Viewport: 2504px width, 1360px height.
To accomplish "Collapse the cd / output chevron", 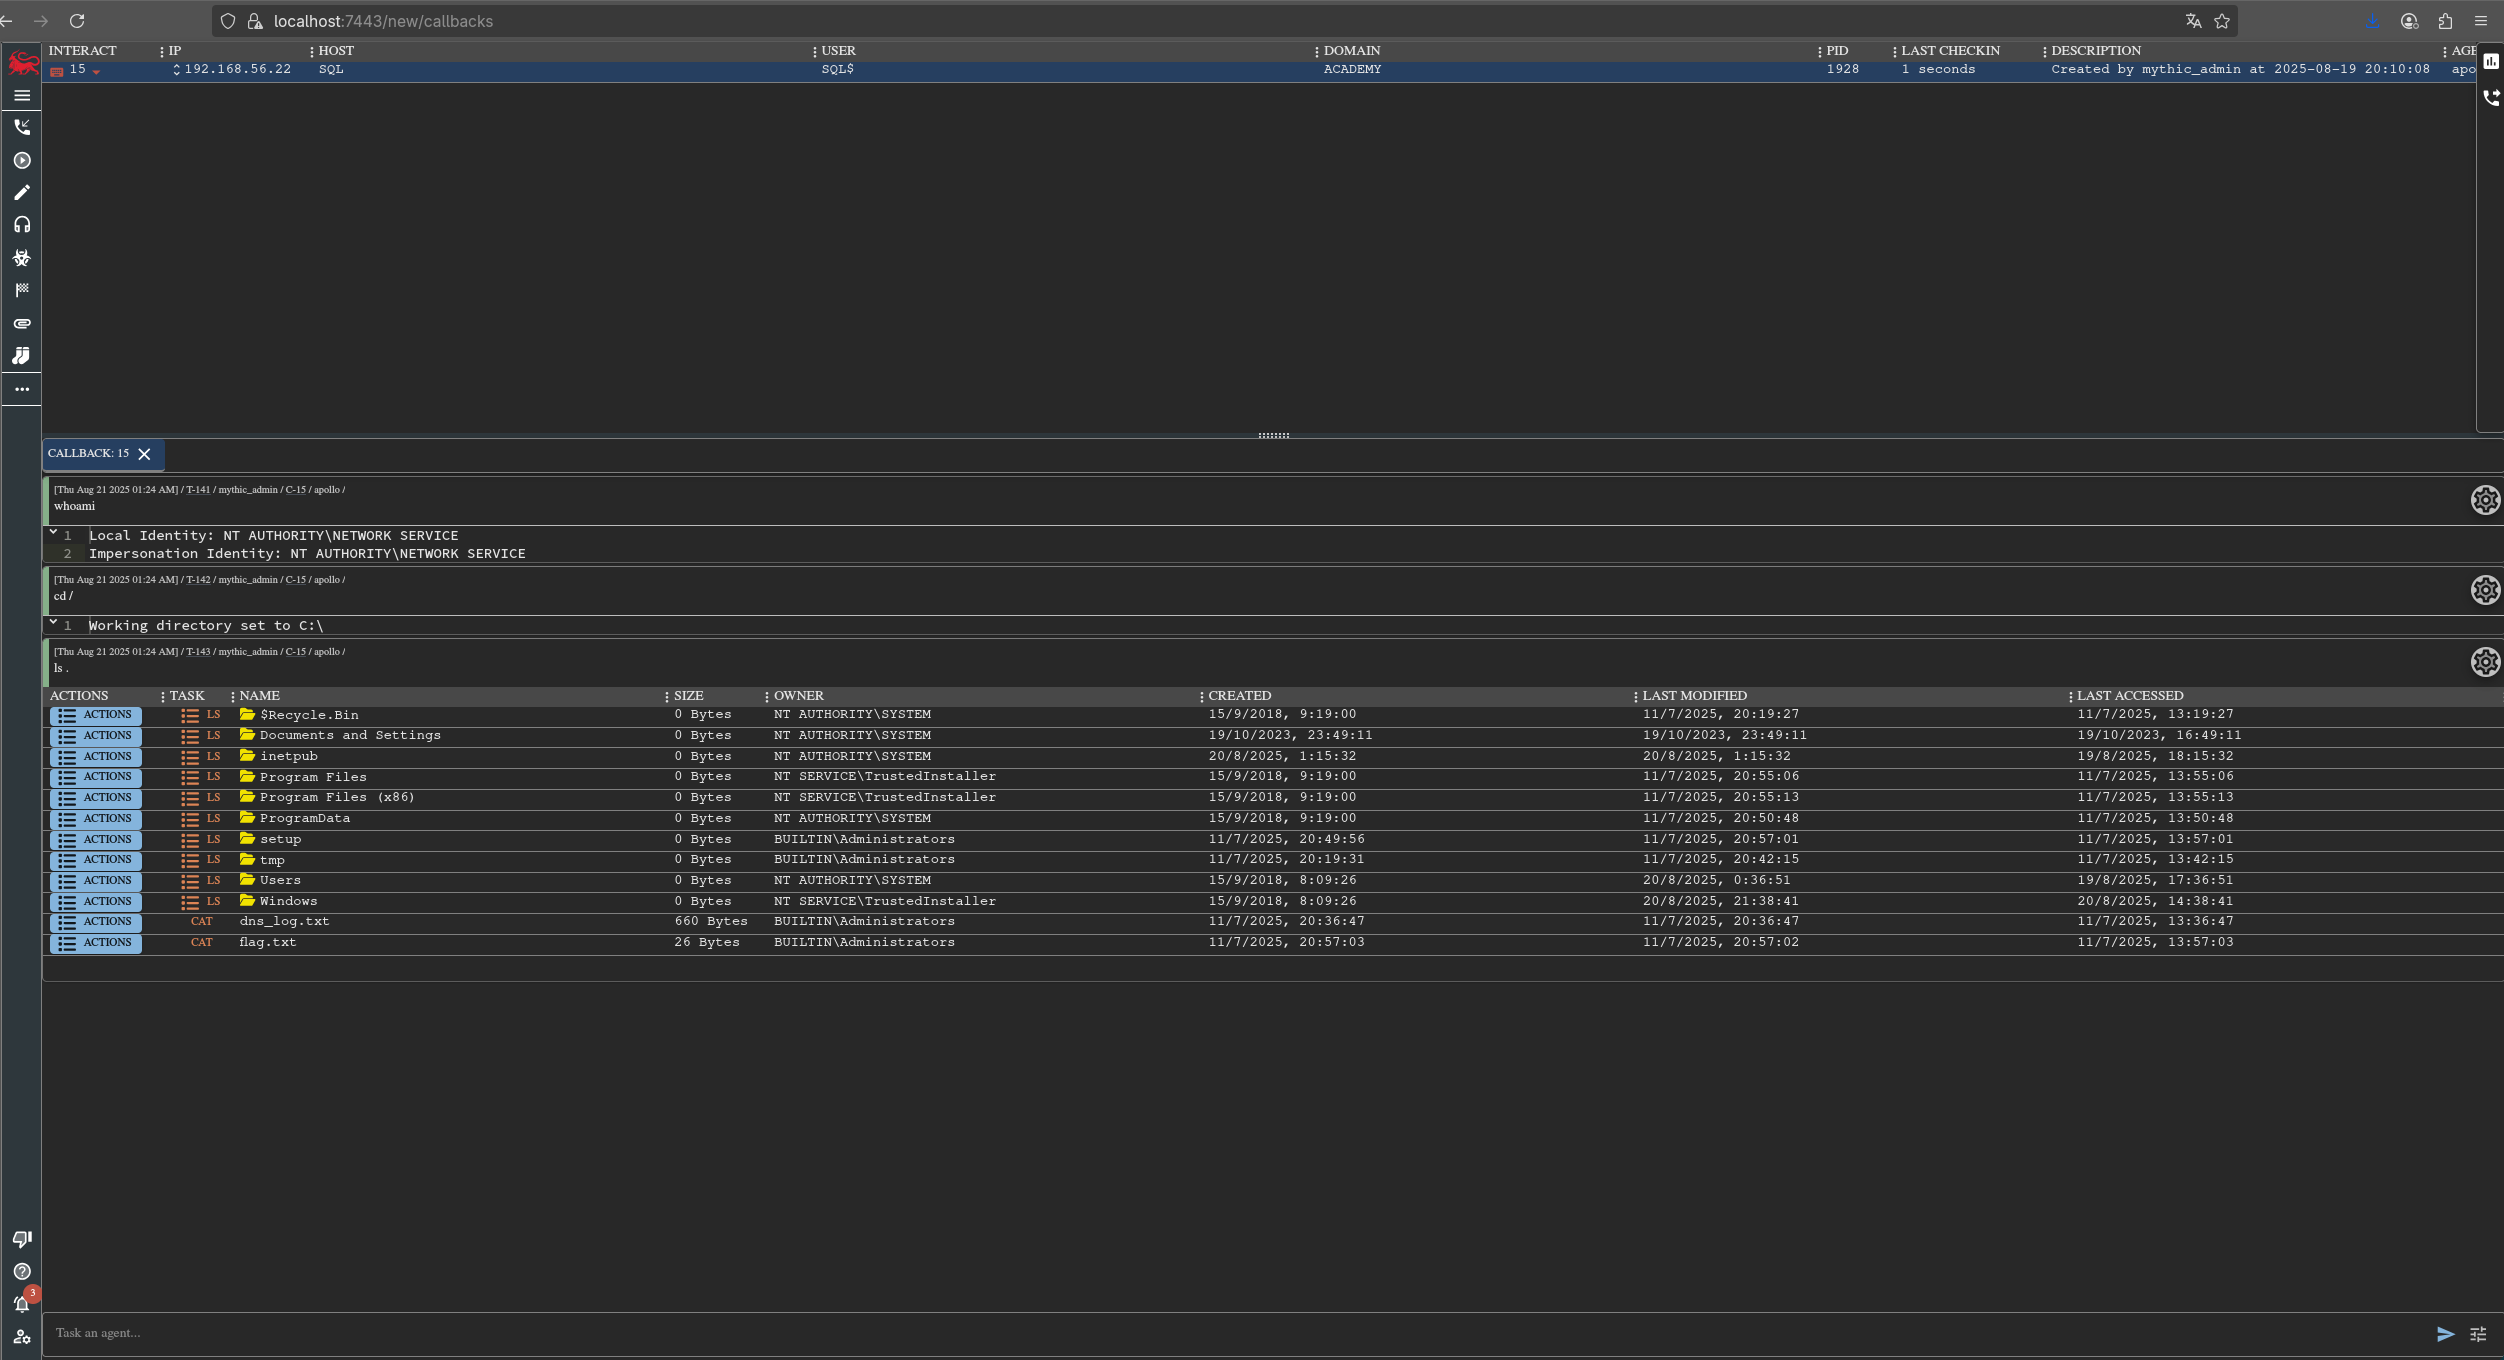I will 53,623.
